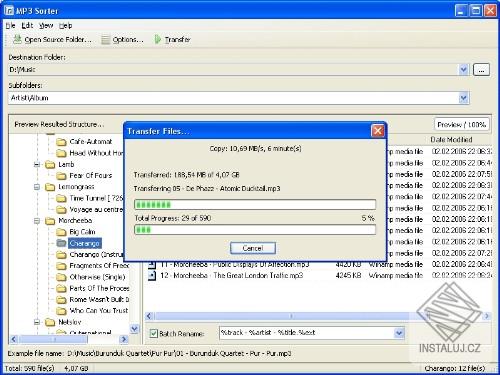Viewport: 500px width, 375px height.
Task: Click folder icon beside Otherwise (Single)
Action: pyautogui.click(x=61, y=277)
